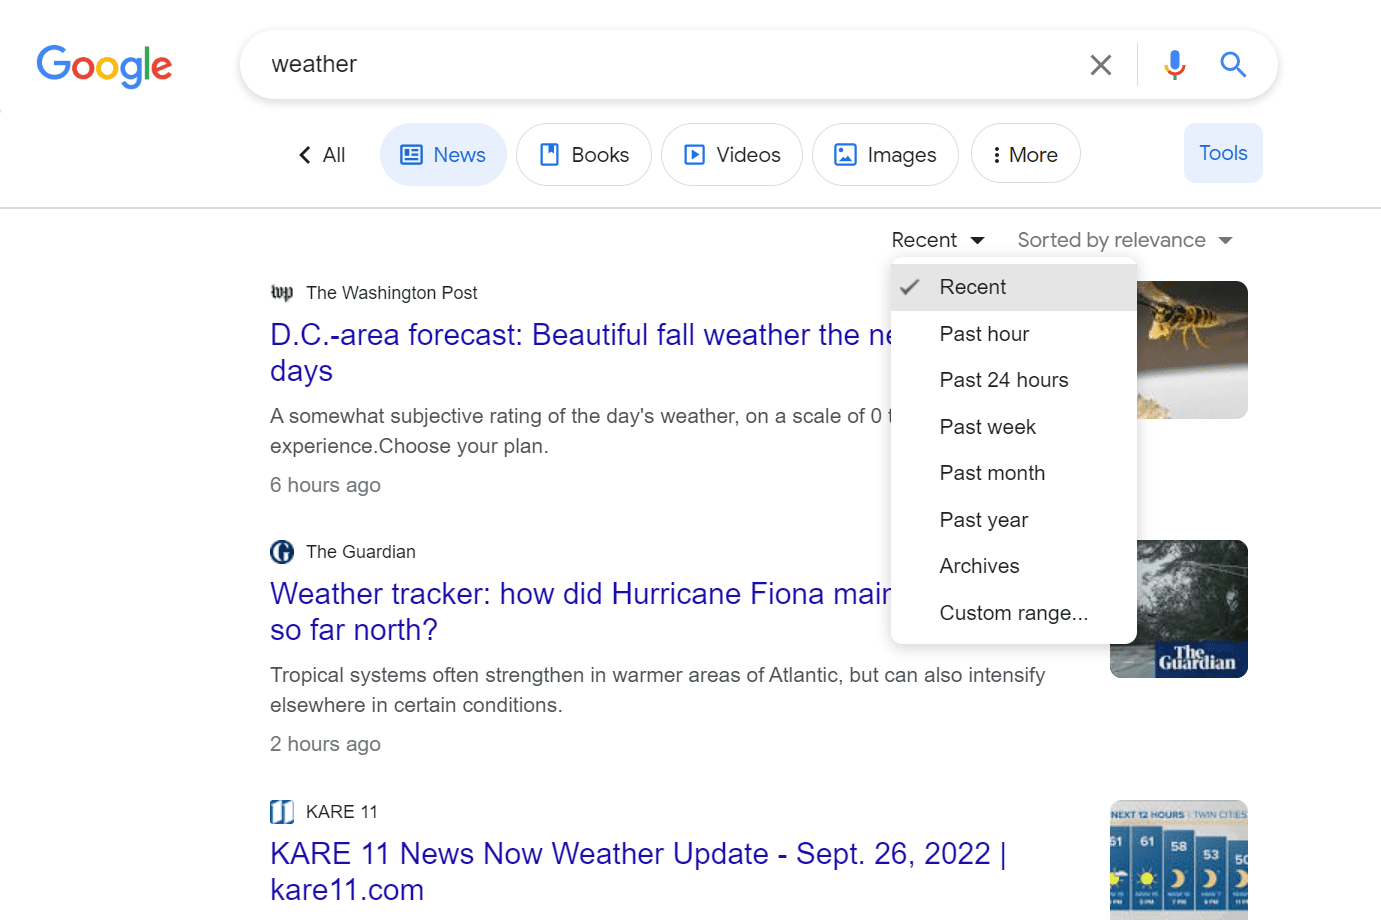Filter results to Past 24 hours
Image resolution: width=1381 pixels, height=920 pixels.
click(x=1014, y=380)
